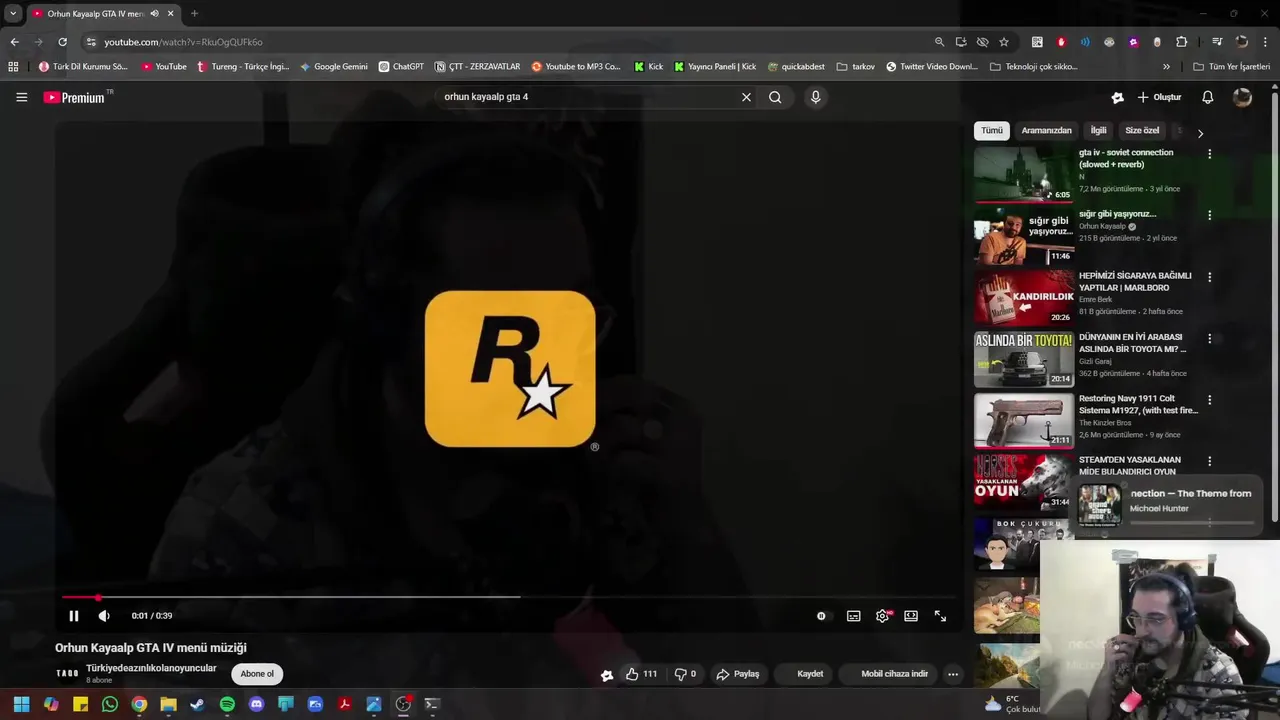Select the Aramanızdan filter chip
Image resolution: width=1280 pixels, height=720 pixels.
(1046, 130)
